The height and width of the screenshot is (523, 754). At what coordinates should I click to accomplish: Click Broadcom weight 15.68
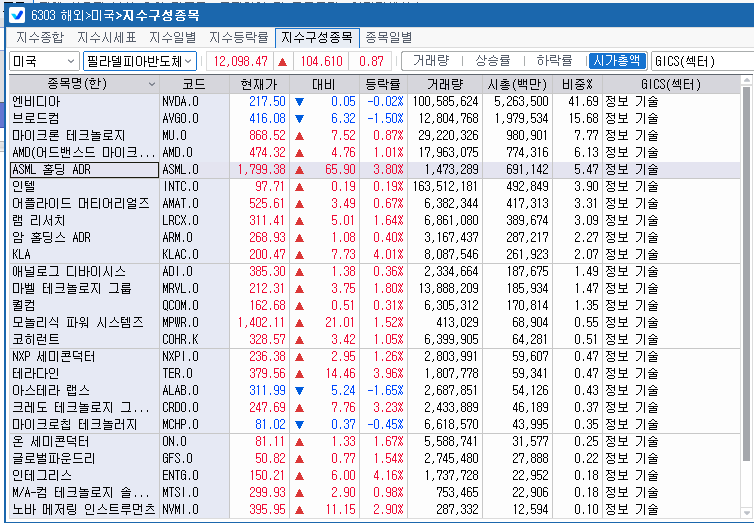tap(584, 118)
